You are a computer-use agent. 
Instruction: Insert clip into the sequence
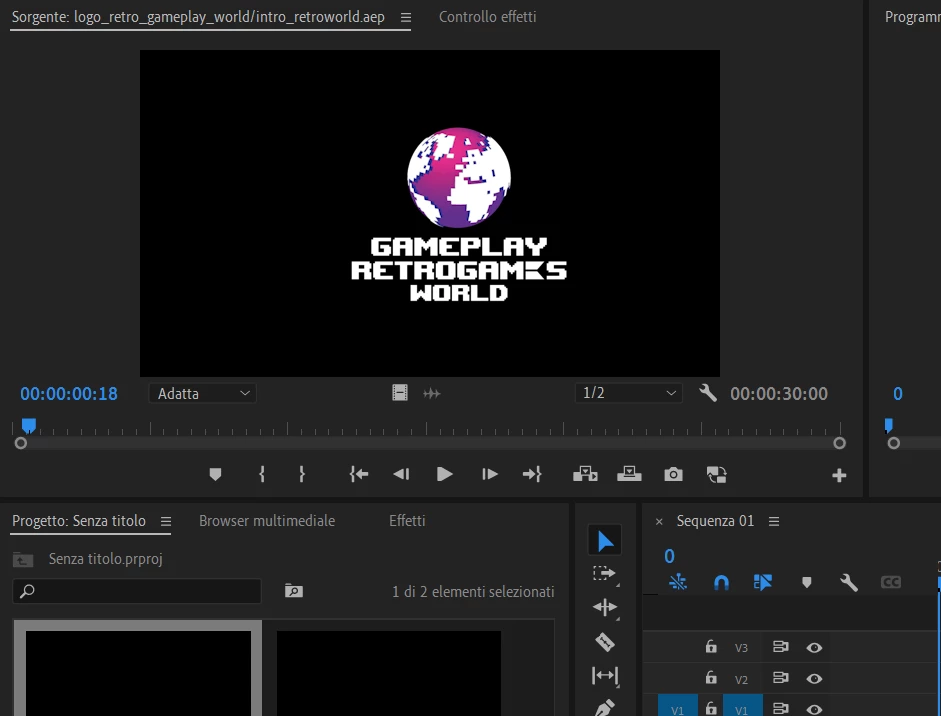click(585, 475)
